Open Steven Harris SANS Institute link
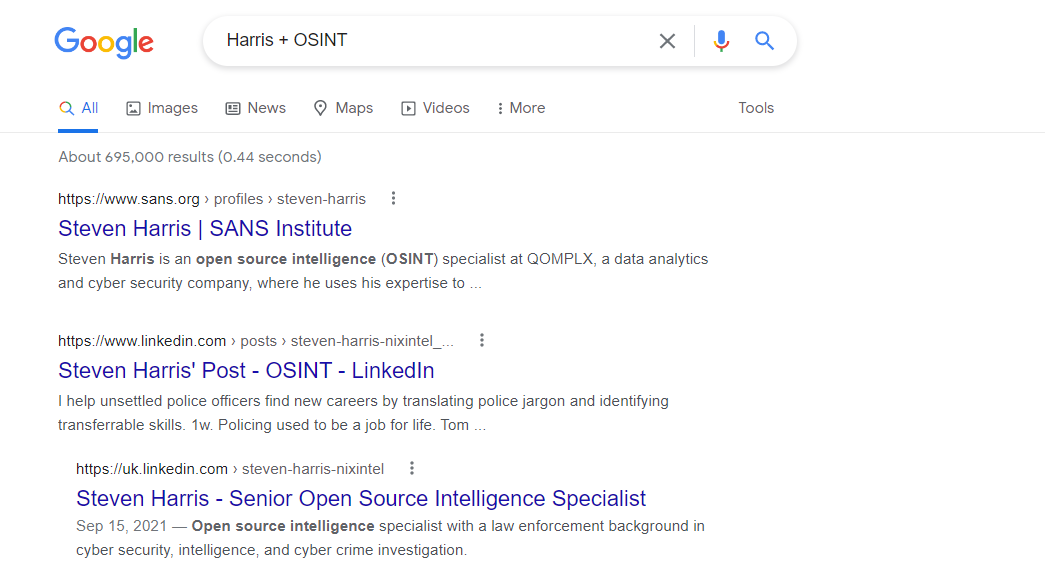 [x=205, y=228]
